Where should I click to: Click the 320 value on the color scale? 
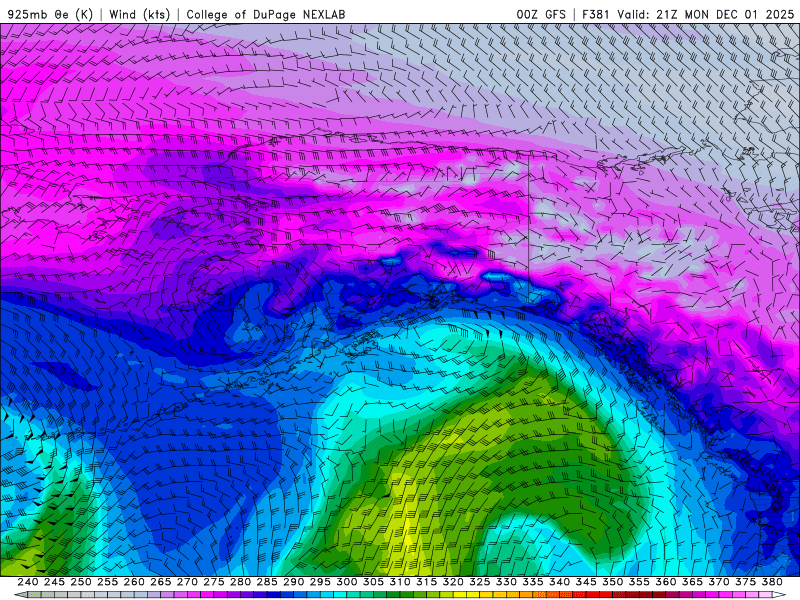click(x=453, y=582)
